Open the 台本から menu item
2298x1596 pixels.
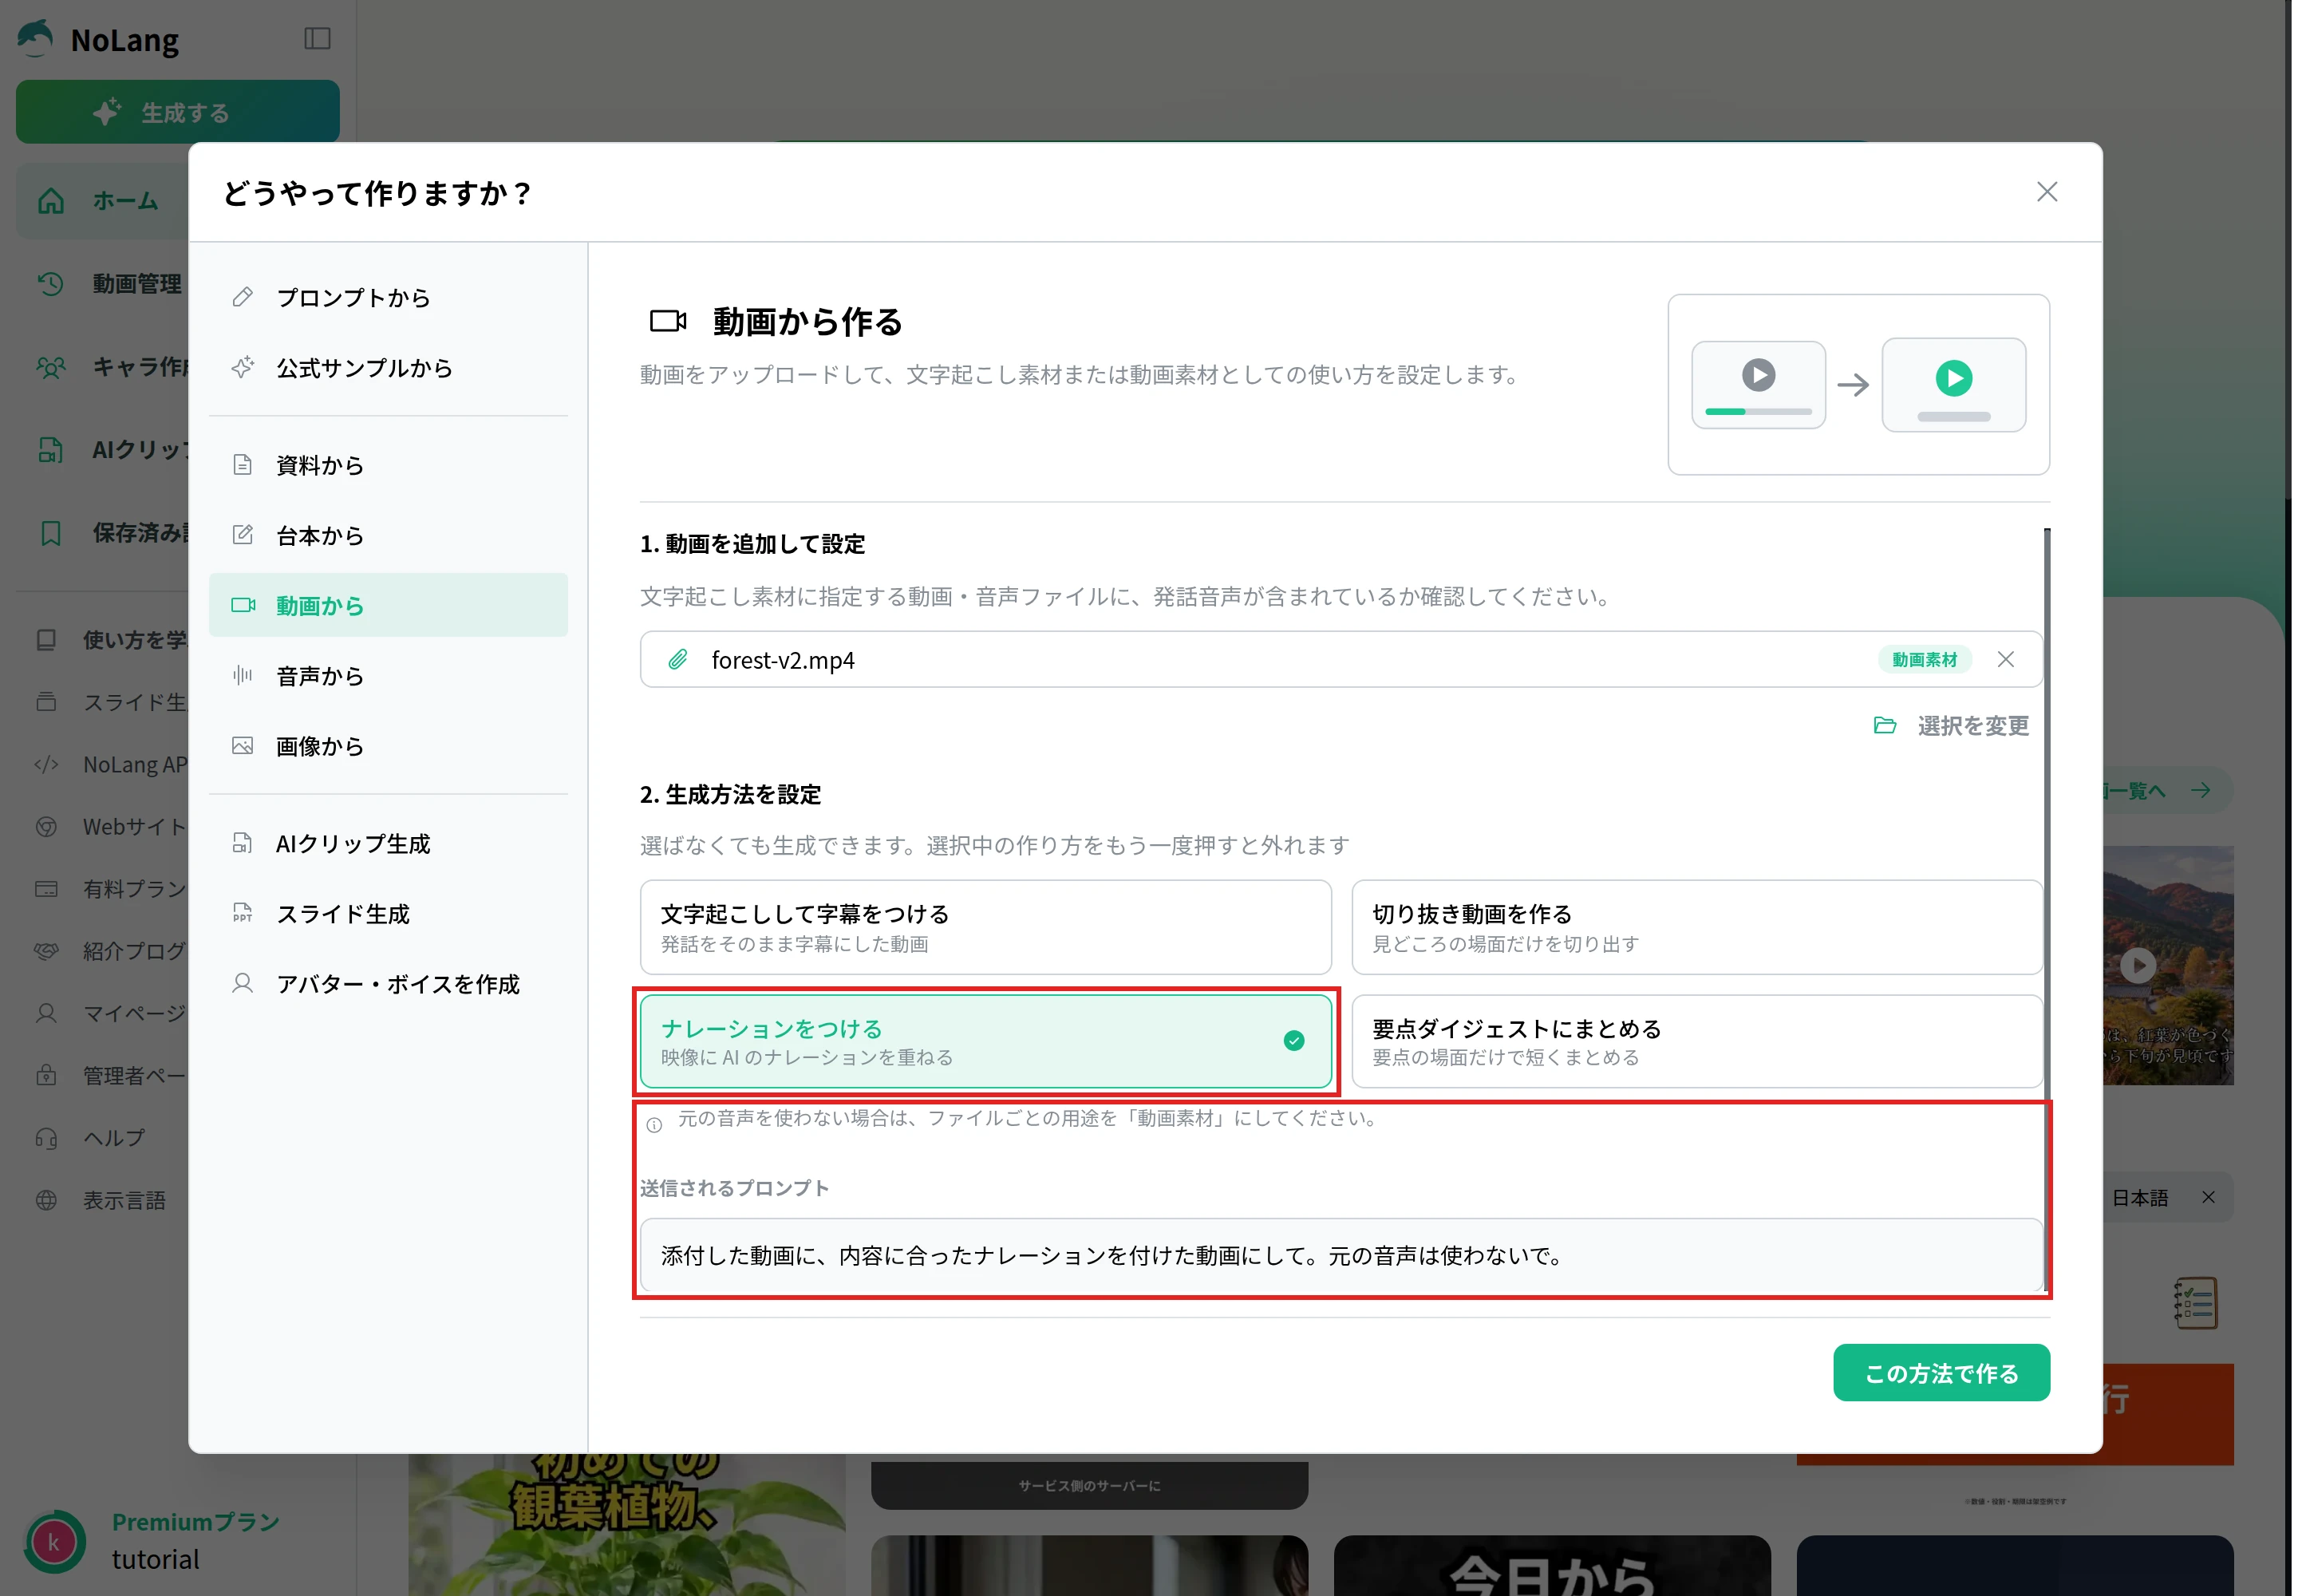pos(388,535)
